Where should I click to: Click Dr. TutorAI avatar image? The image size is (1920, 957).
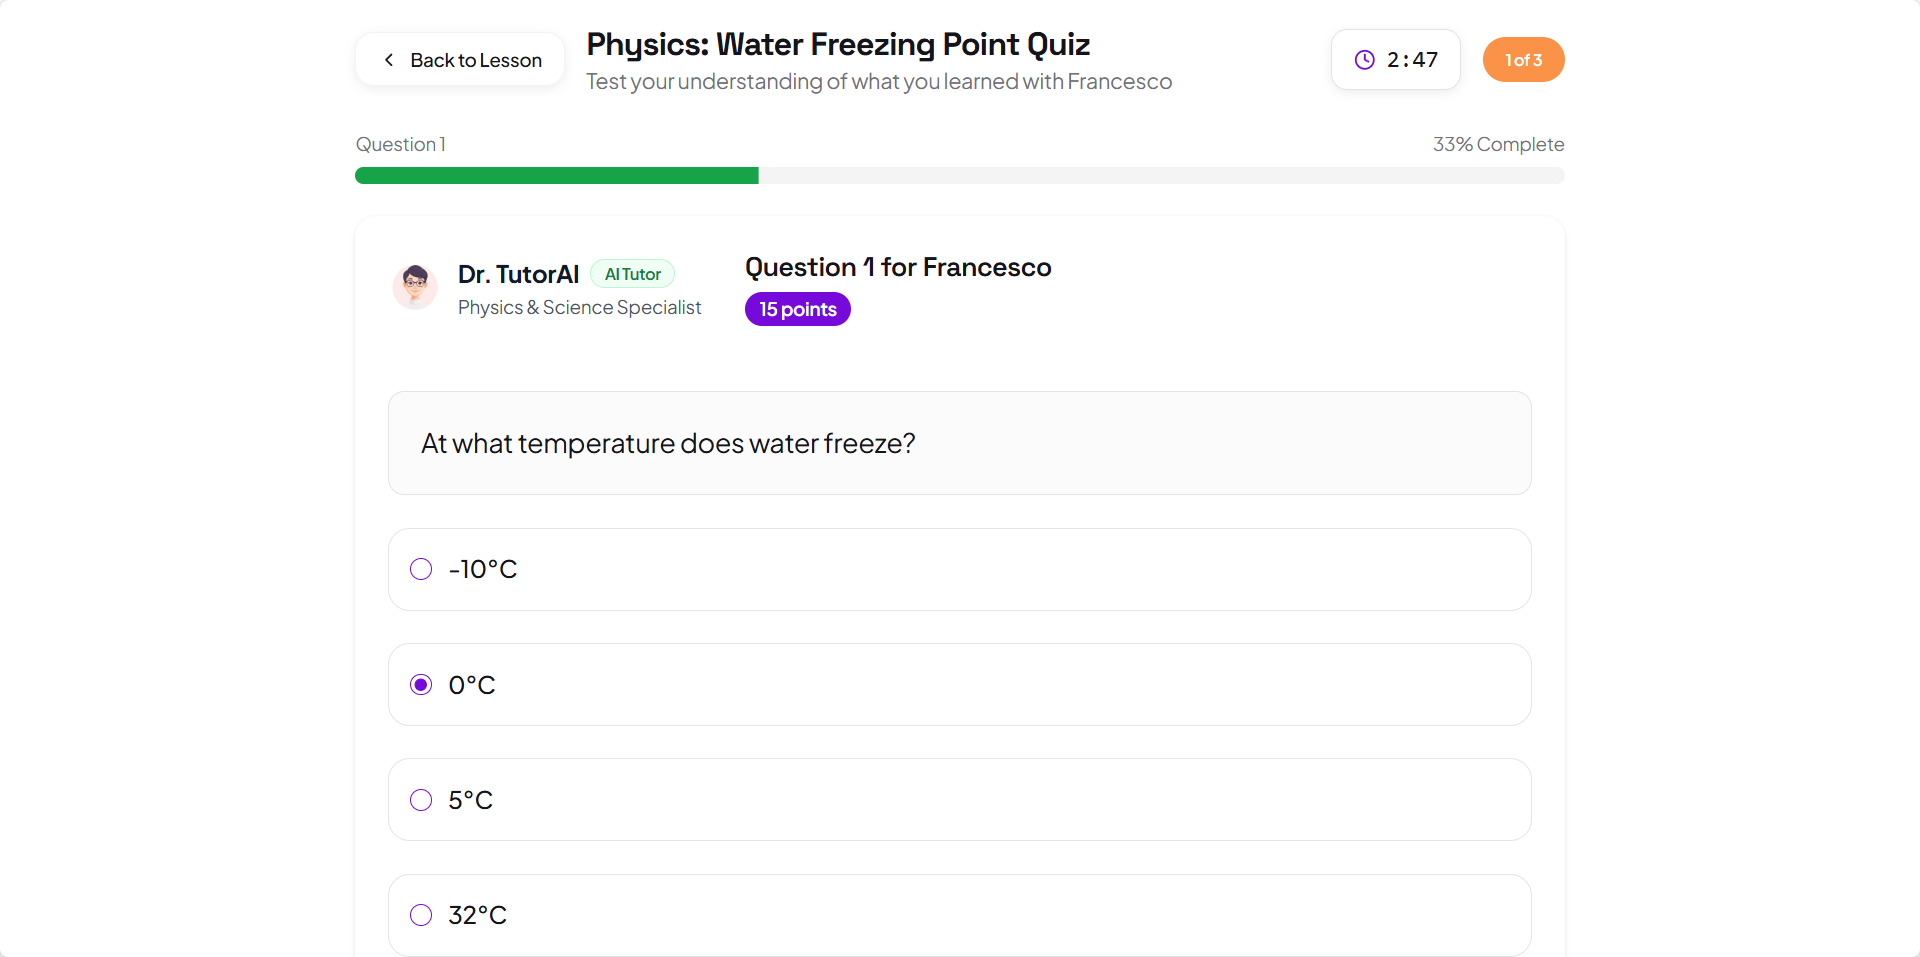pyautogui.click(x=415, y=287)
